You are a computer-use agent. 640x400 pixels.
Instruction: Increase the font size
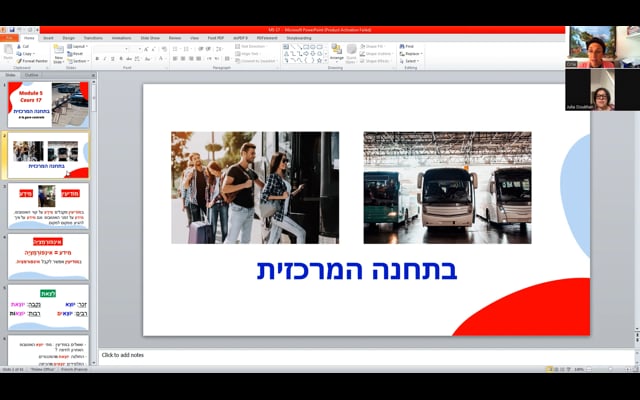146,49
